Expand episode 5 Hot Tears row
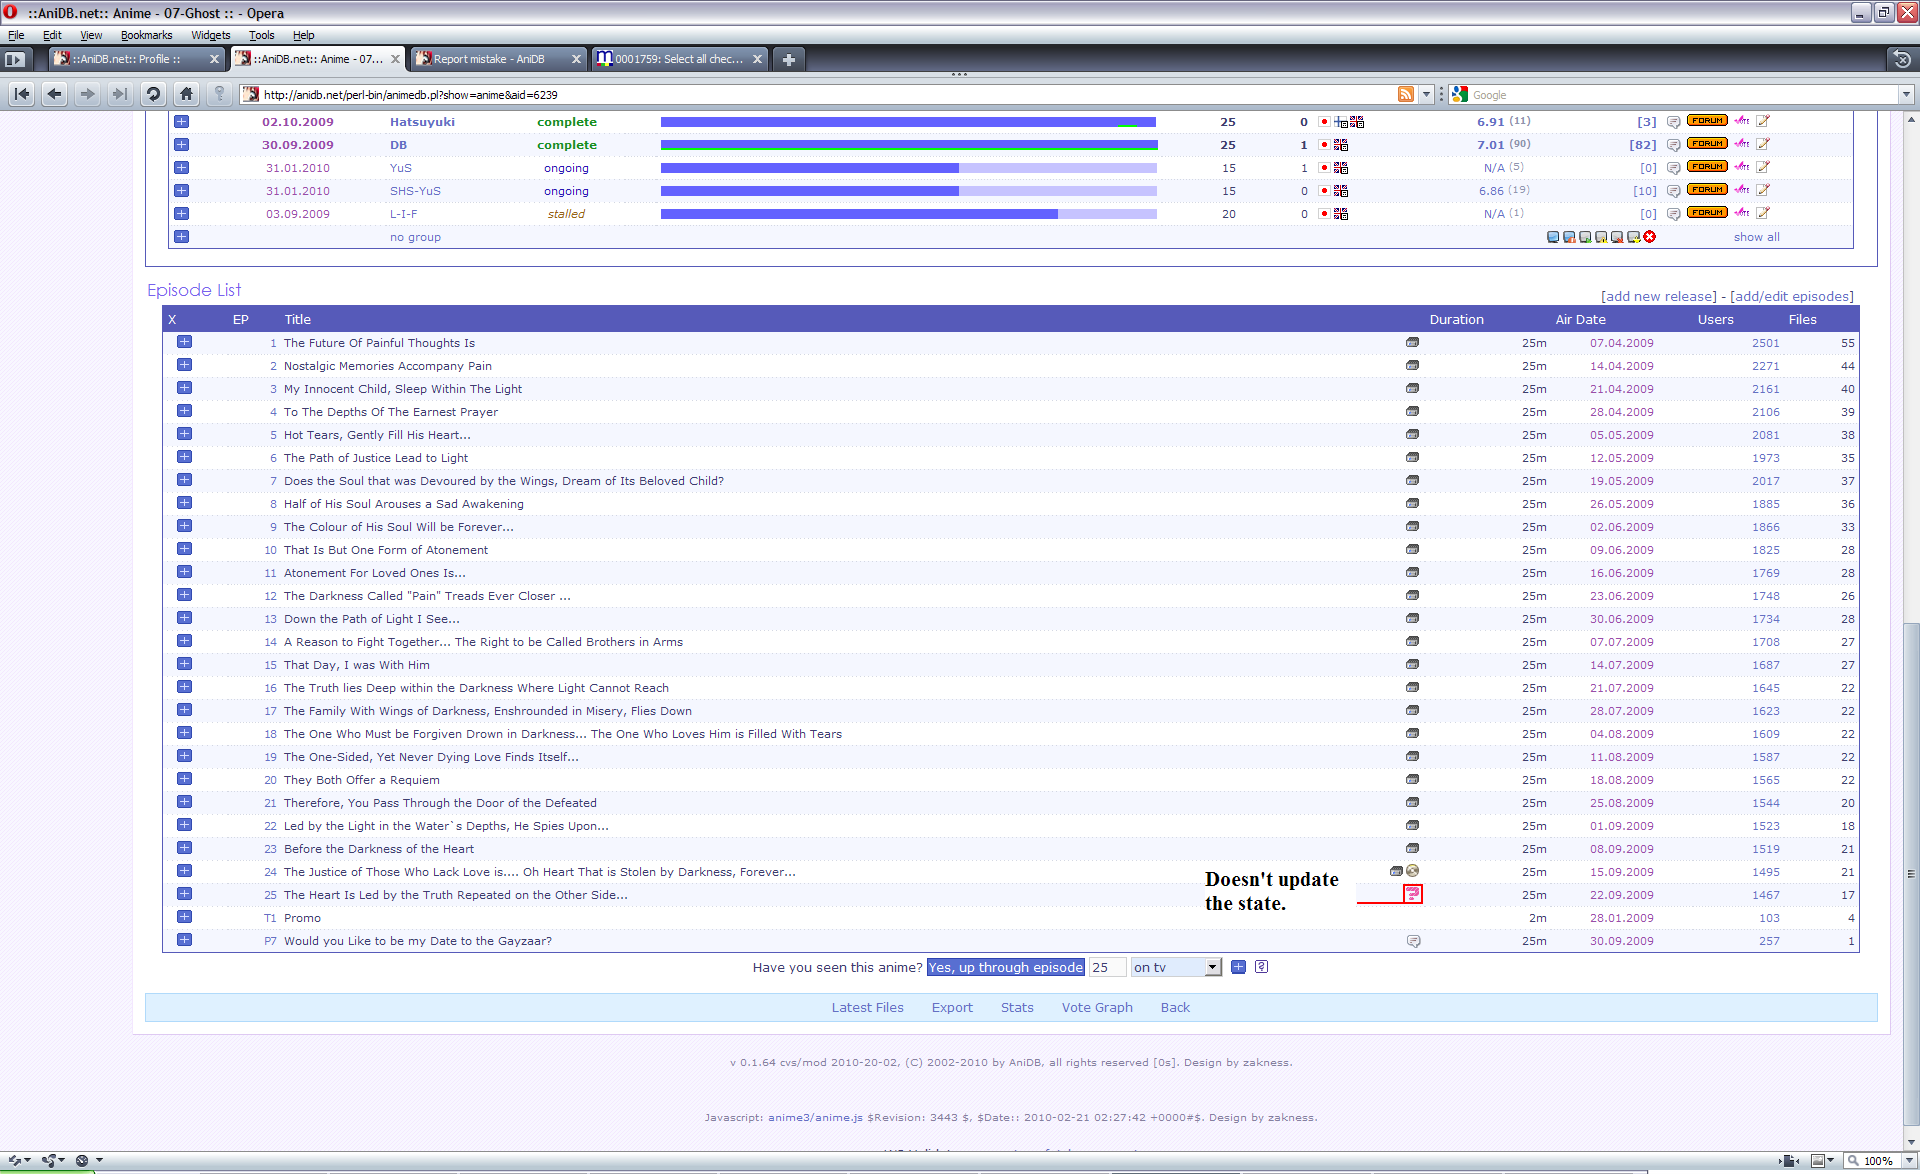 pos(184,435)
